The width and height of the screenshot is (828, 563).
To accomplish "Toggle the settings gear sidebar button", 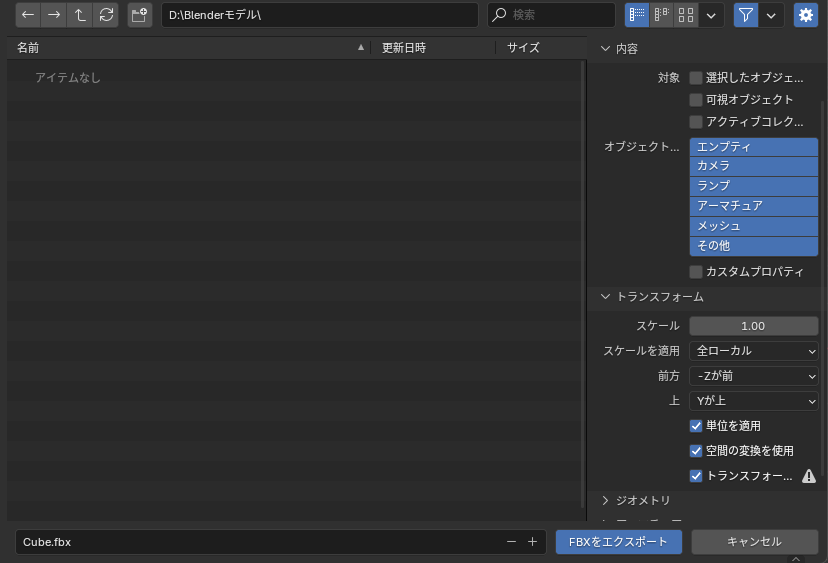I will point(805,15).
